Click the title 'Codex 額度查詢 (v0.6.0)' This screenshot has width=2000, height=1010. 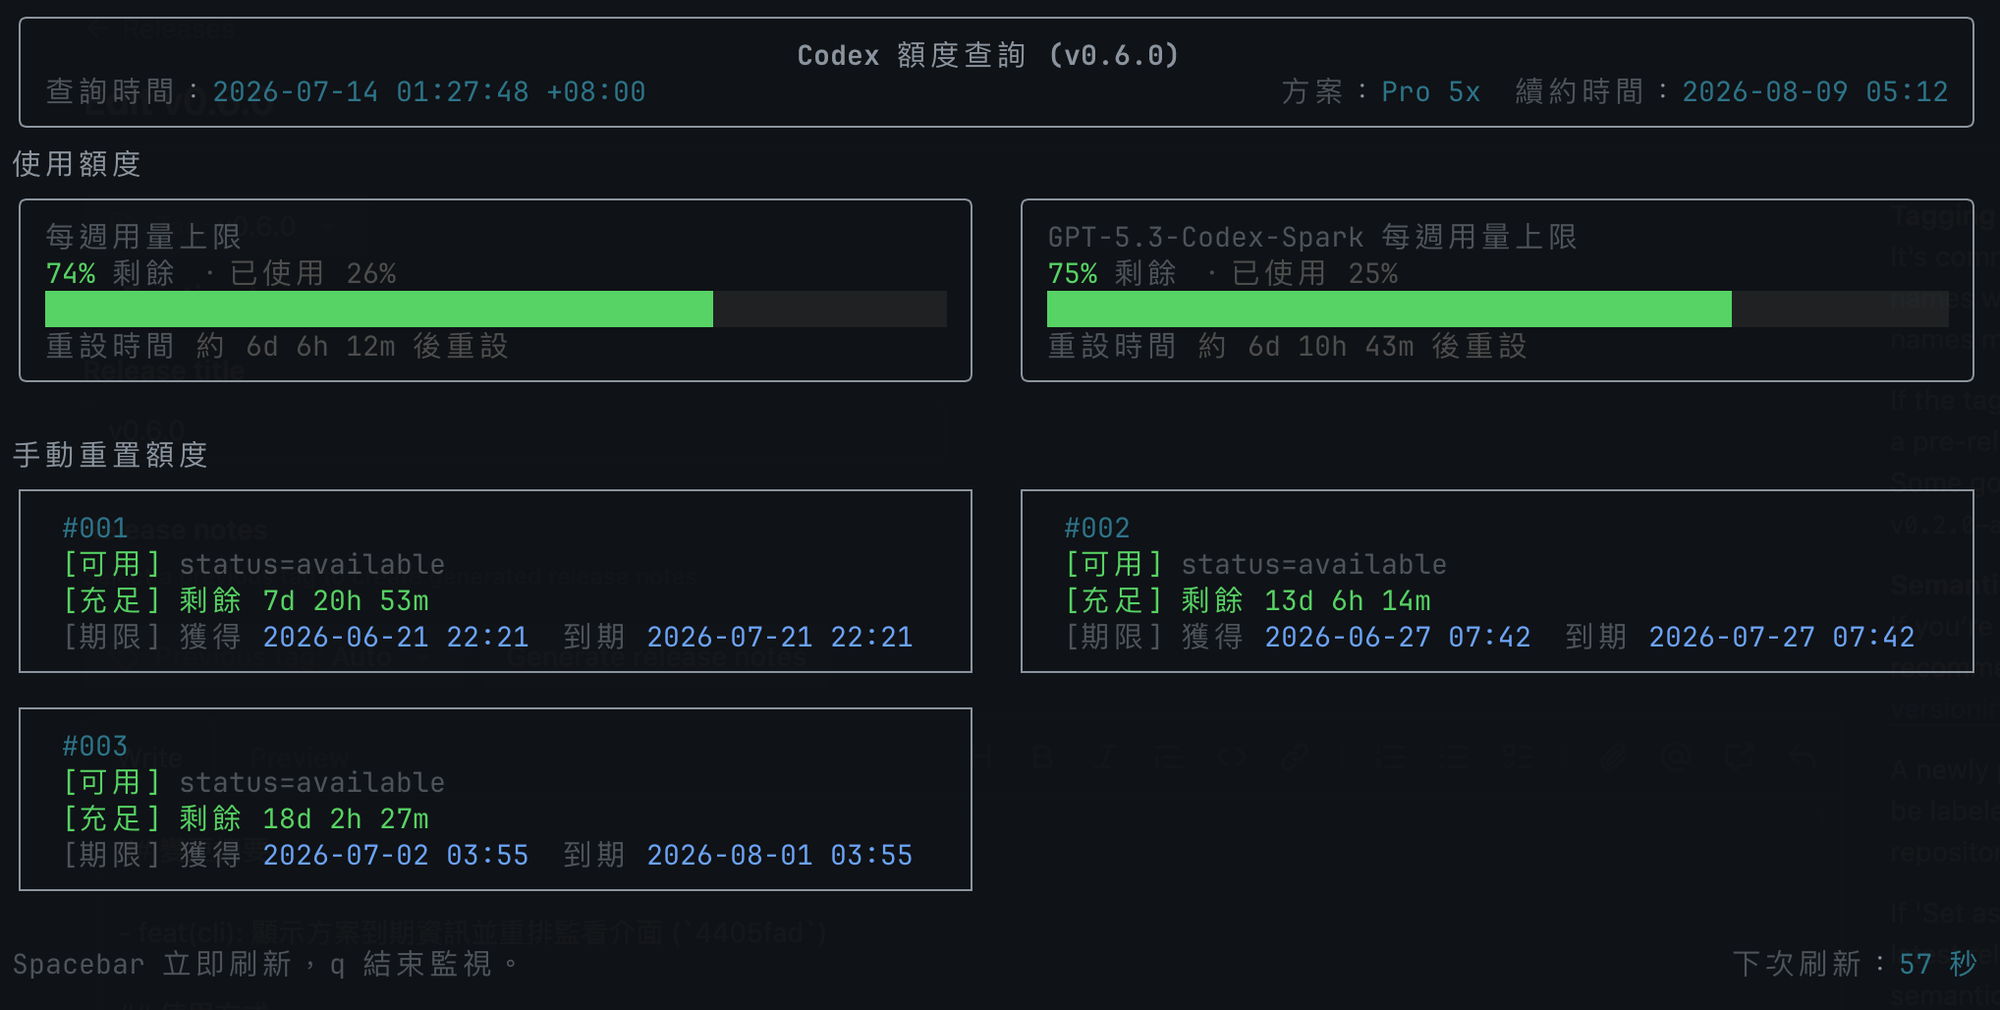[988, 55]
